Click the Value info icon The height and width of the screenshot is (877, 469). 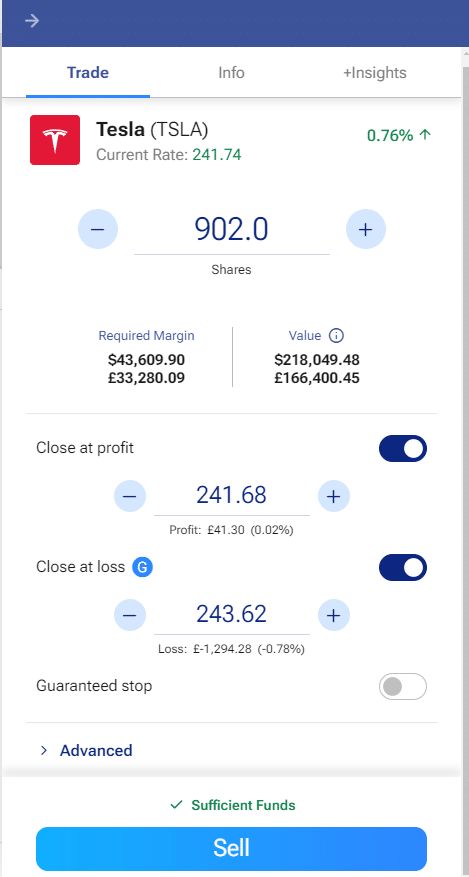pos(336,336)
